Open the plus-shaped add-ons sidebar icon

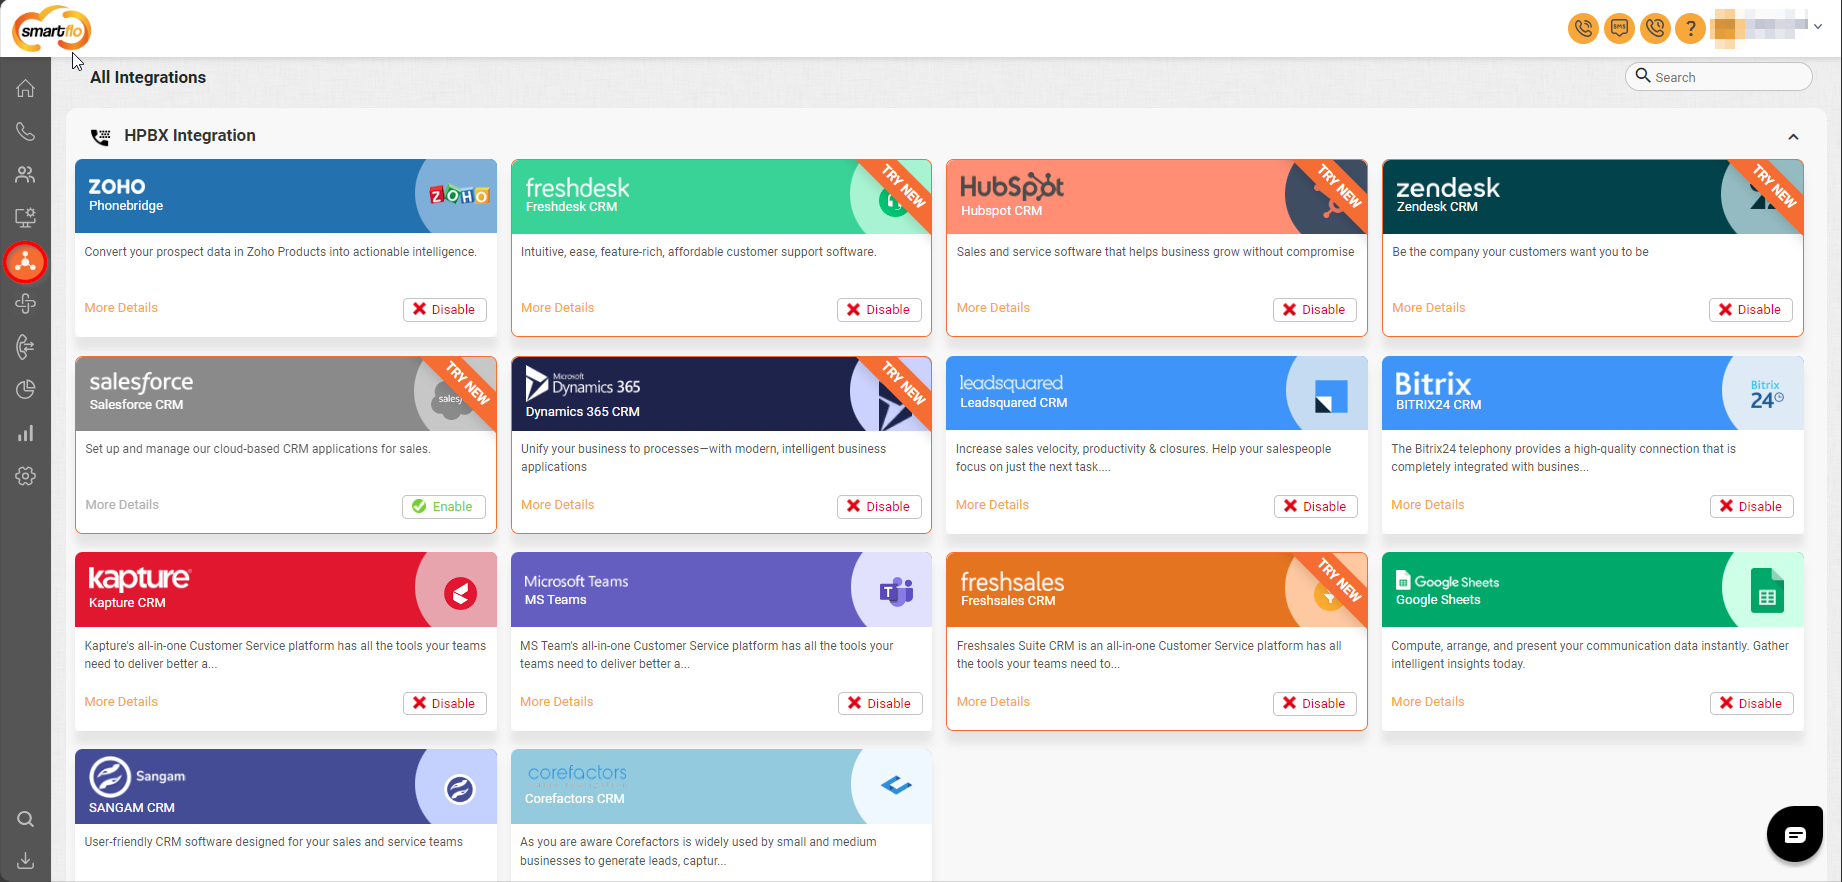pos(26,303)
